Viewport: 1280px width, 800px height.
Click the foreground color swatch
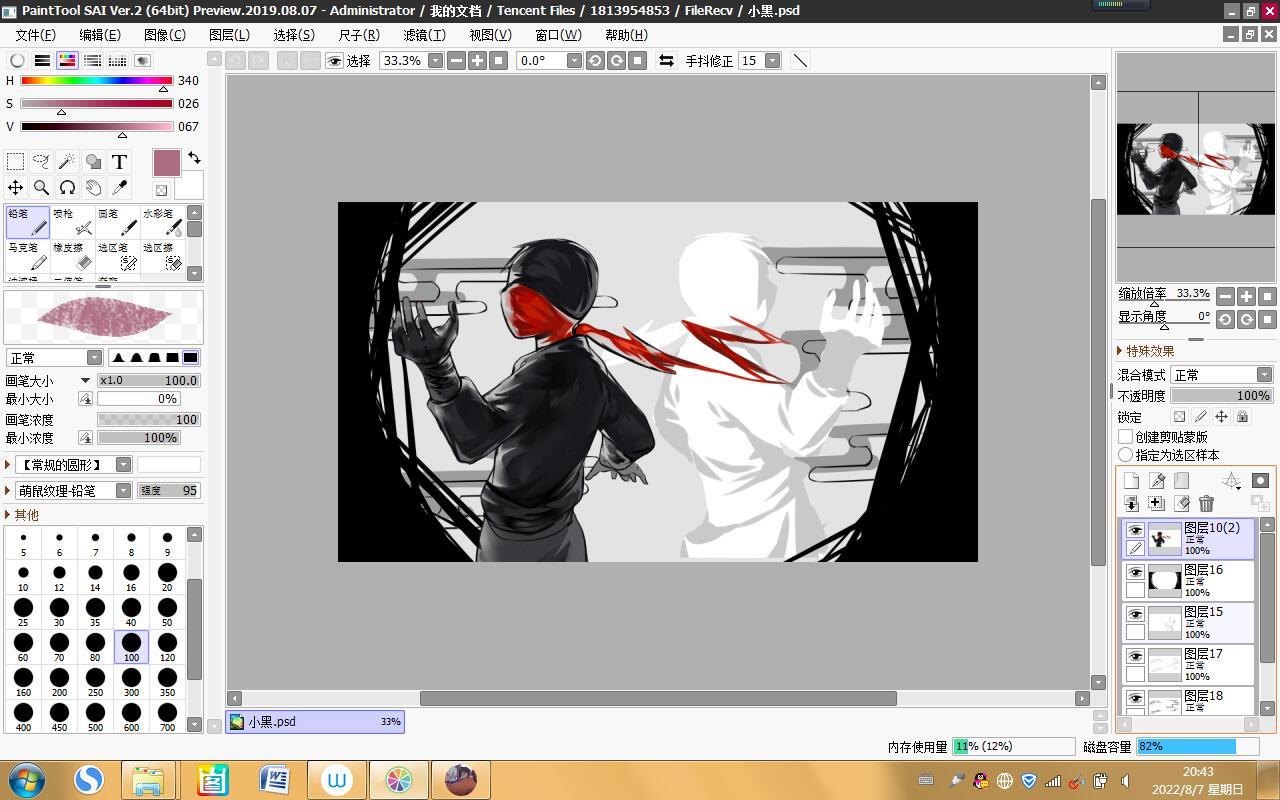pyautogui.click(x=166, y=162)
